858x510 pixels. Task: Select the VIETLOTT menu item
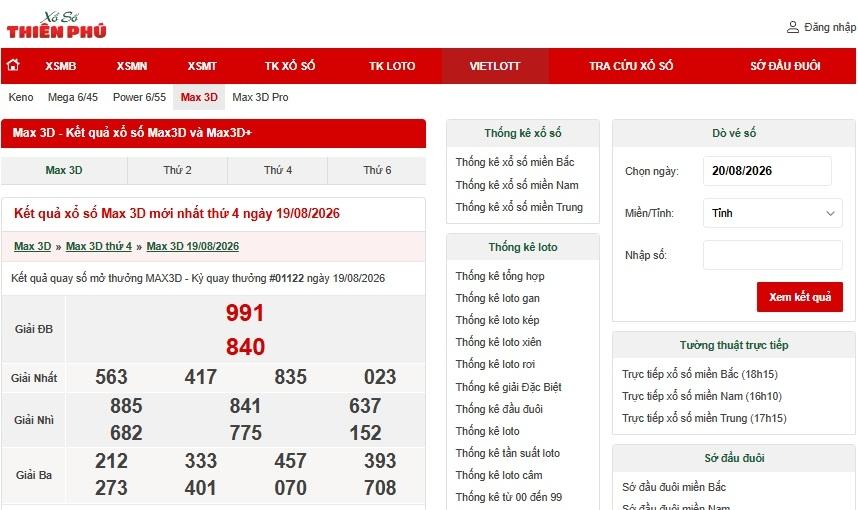[x=495, y=66]
